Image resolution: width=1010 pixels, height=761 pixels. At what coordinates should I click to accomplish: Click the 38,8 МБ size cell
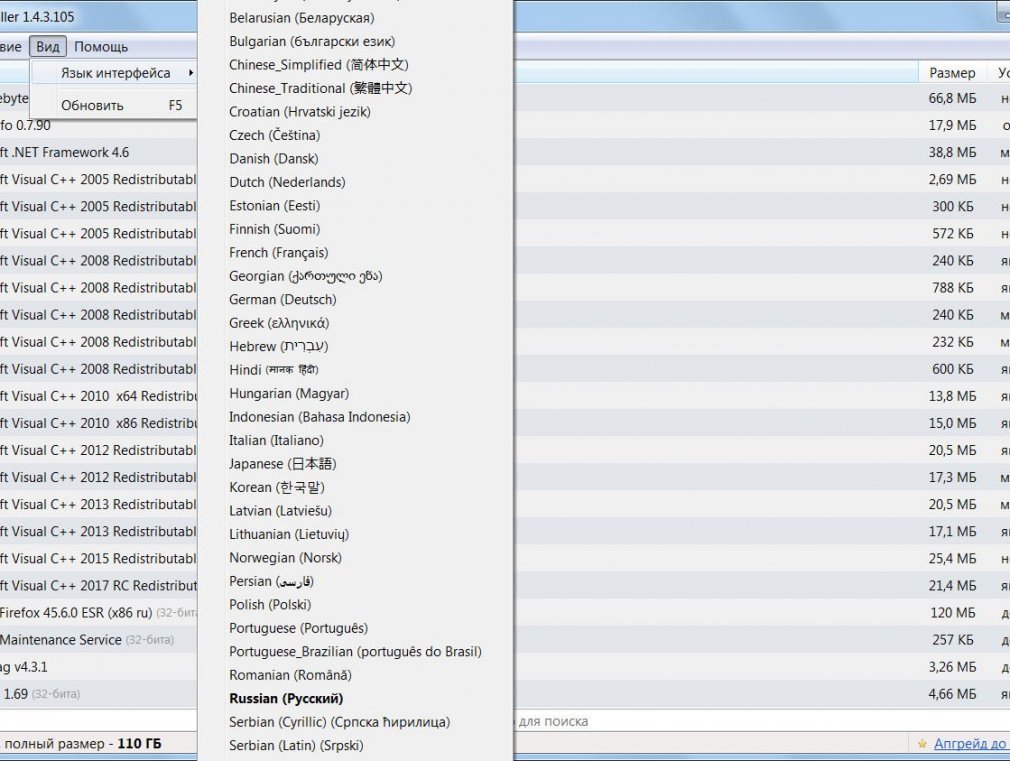coord(952,153)
